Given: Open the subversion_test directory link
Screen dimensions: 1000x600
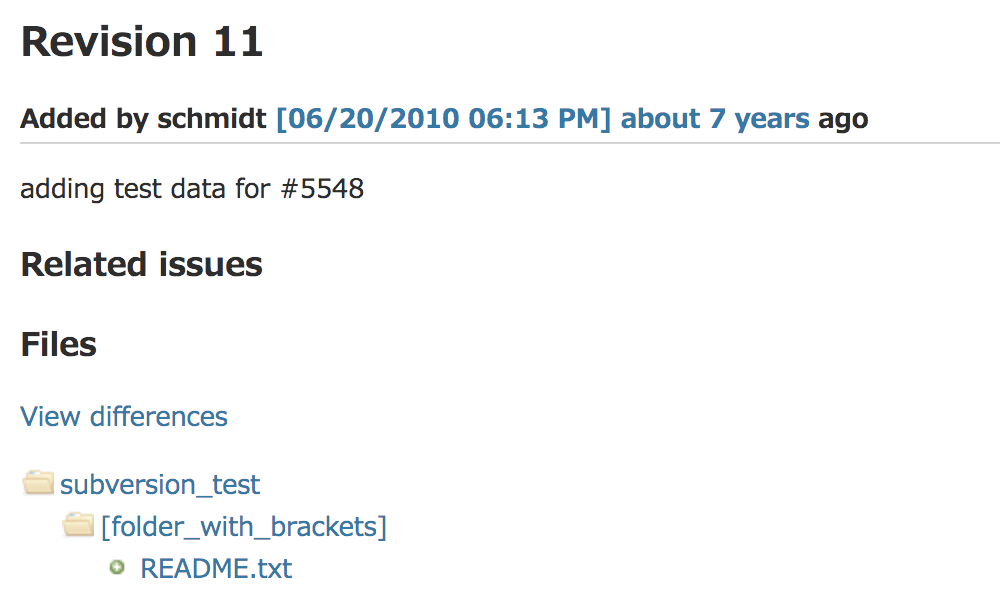Looking at the screenshot, I should (x=159, y=485).
